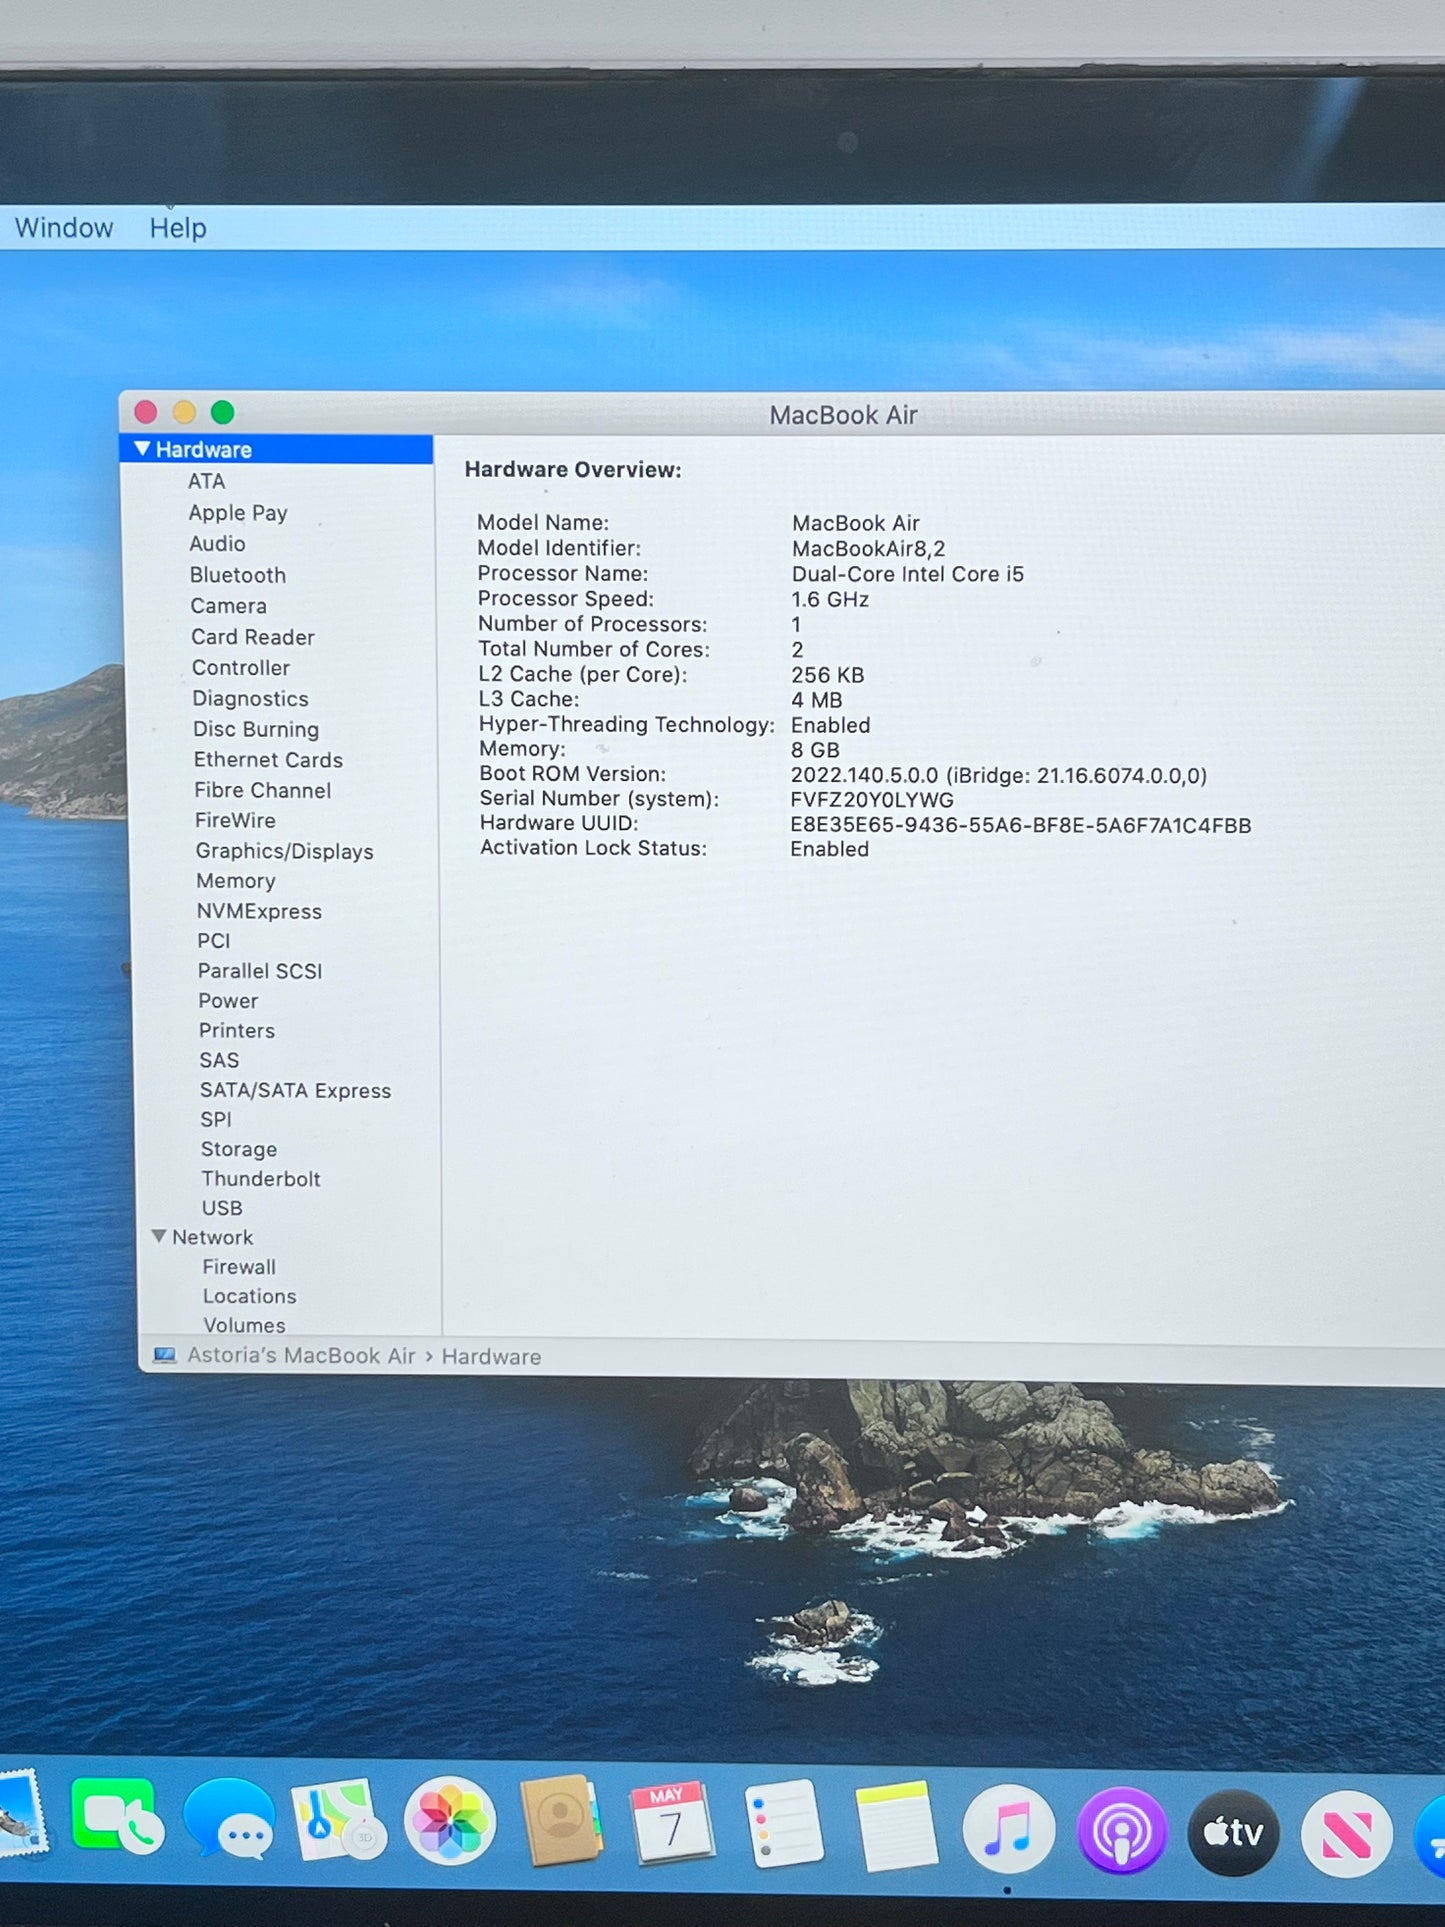The image size is (1445, 1927).
Task: Select Volumes under Network
Action: [x=244, y=1325]
